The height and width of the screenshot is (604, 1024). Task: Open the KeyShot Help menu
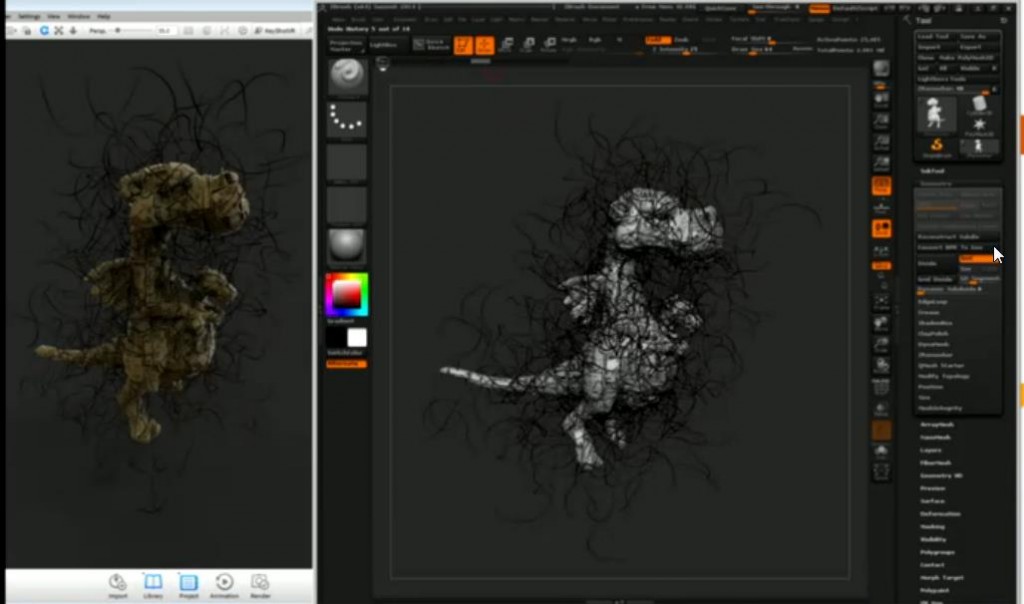coord(104,17)
